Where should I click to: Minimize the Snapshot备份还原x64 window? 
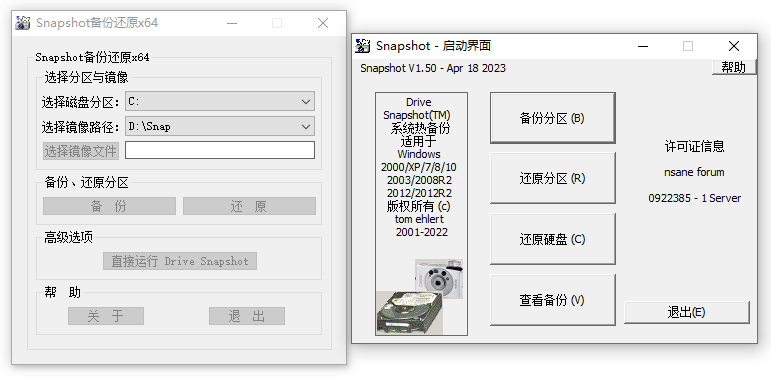pos(232,23)
